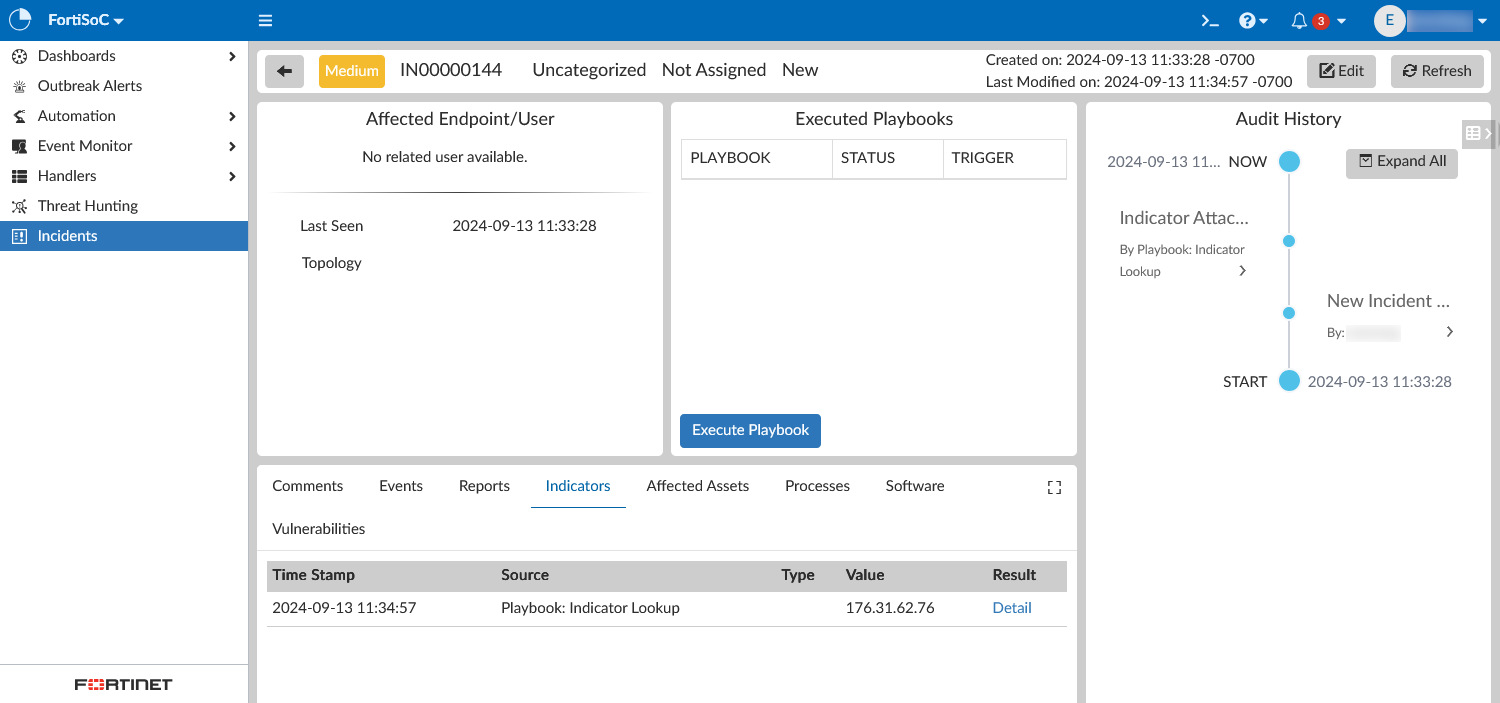Expand the Dashboards submenu
1500x703 pixels.
tap(232, 56)
